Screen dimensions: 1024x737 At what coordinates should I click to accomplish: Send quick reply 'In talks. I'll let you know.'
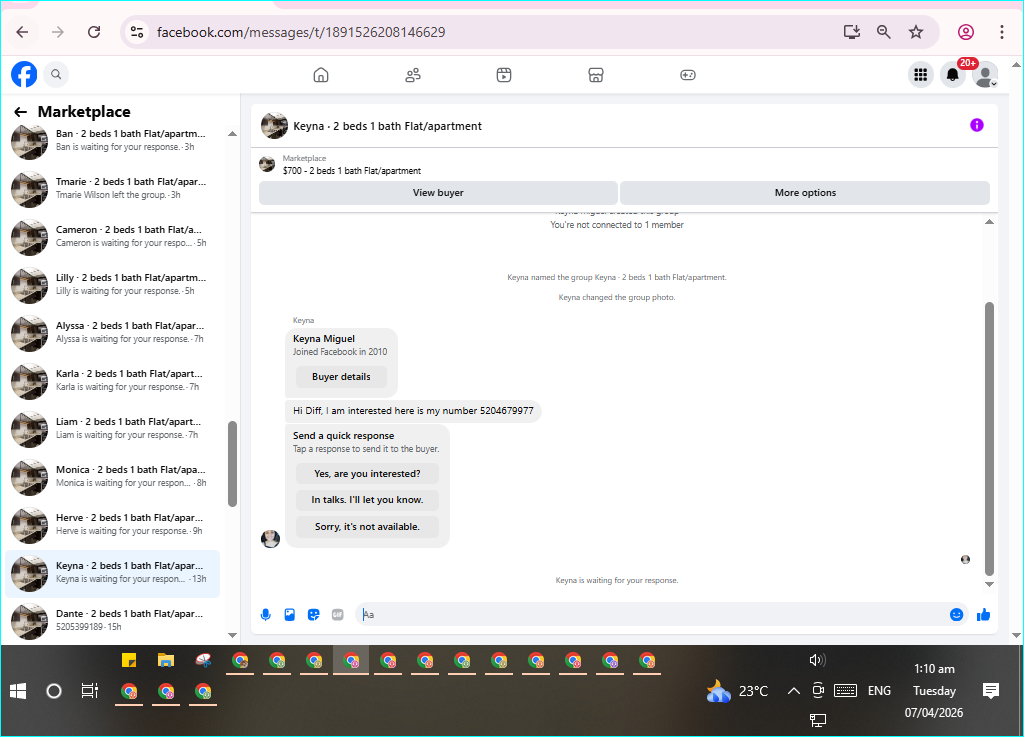[x=367, y=500]
